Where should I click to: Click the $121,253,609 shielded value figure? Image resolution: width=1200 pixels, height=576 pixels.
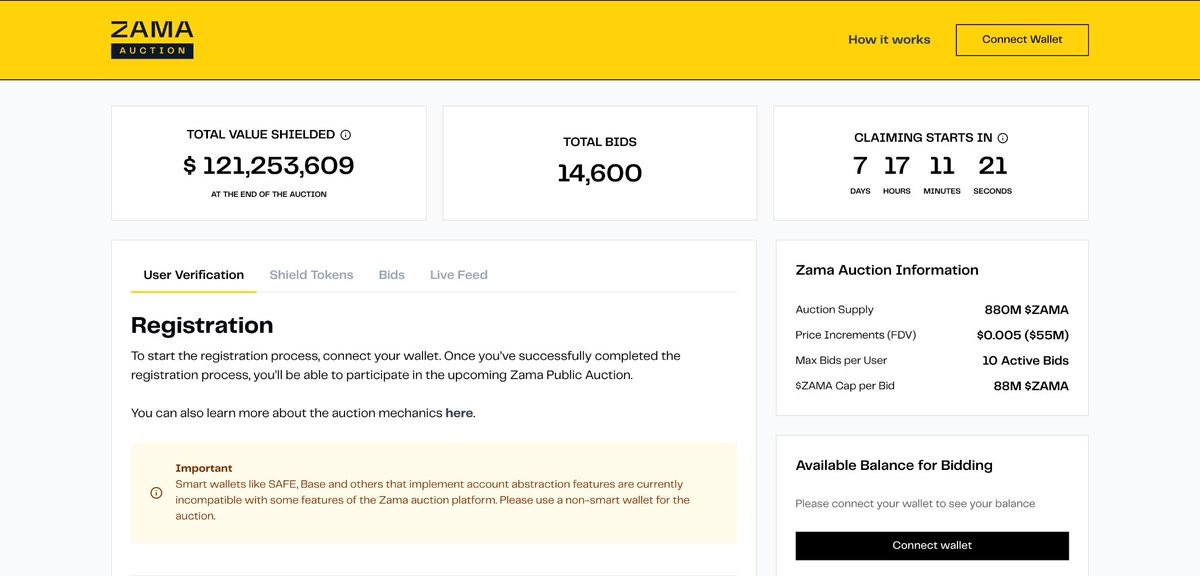268,166
